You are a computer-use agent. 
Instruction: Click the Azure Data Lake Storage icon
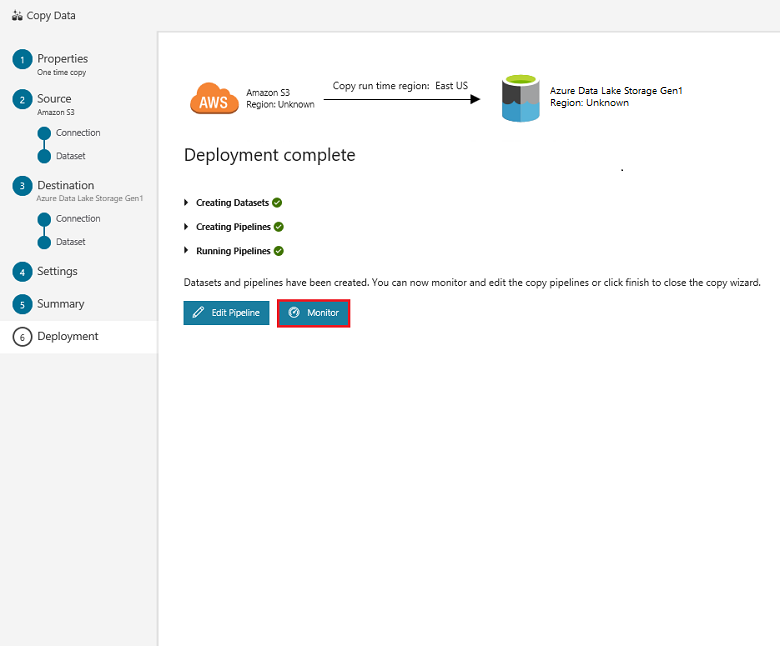tap(521, 97)
